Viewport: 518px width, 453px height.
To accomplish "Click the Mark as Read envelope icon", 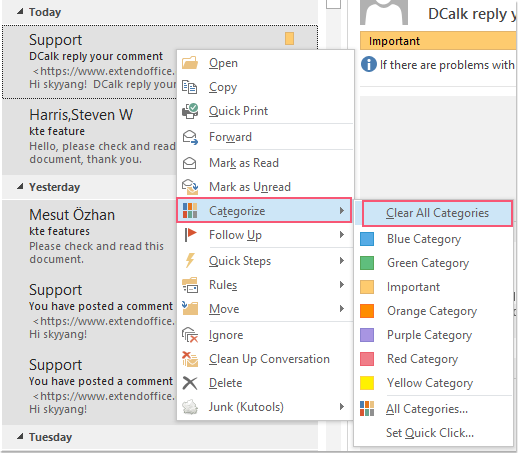I will point(190,163).
